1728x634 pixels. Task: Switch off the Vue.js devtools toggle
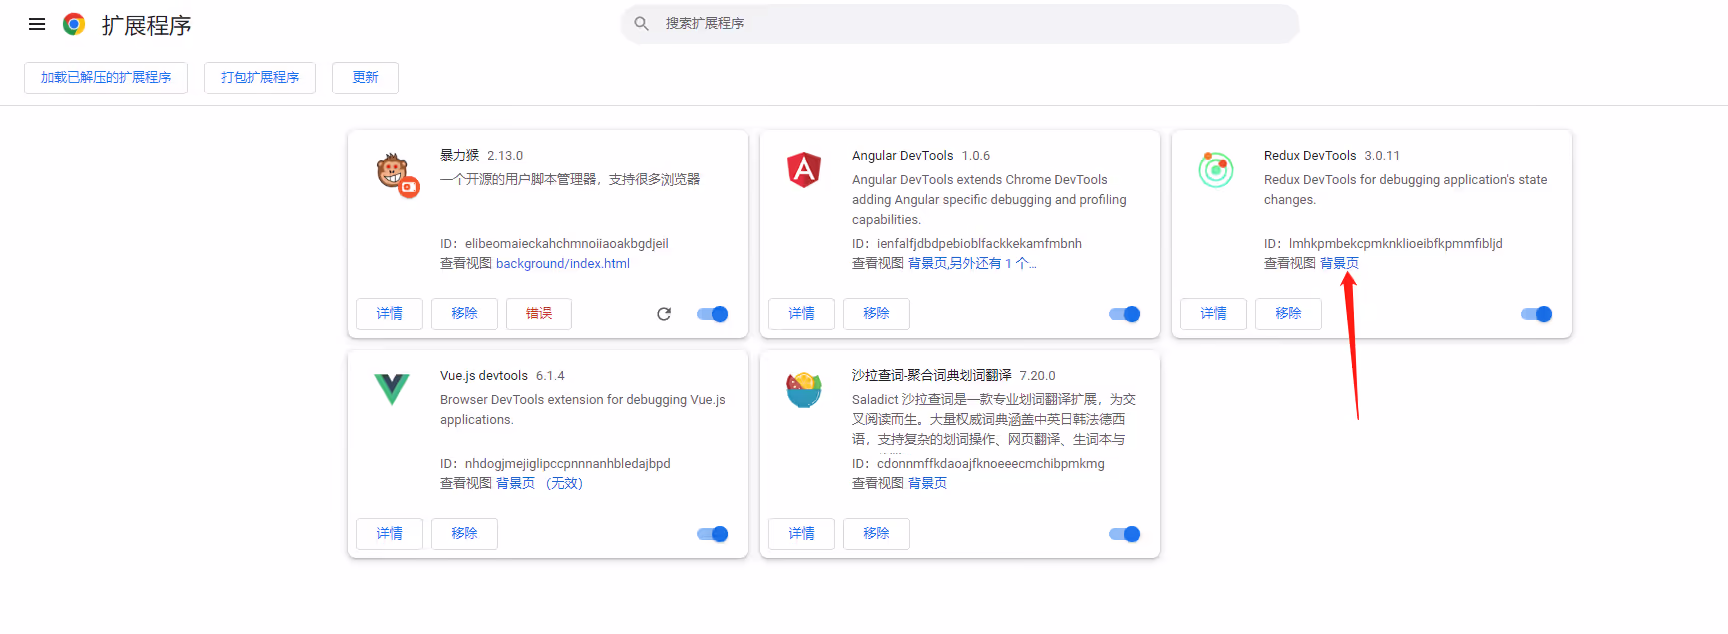[x=713, y=534]
